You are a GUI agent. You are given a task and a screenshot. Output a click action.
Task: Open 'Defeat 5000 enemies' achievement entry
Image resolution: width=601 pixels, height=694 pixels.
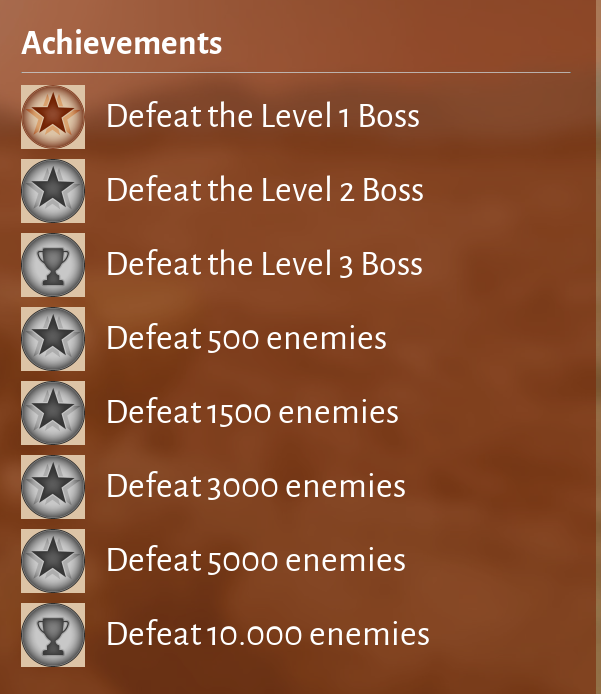(x=256, y=560)
